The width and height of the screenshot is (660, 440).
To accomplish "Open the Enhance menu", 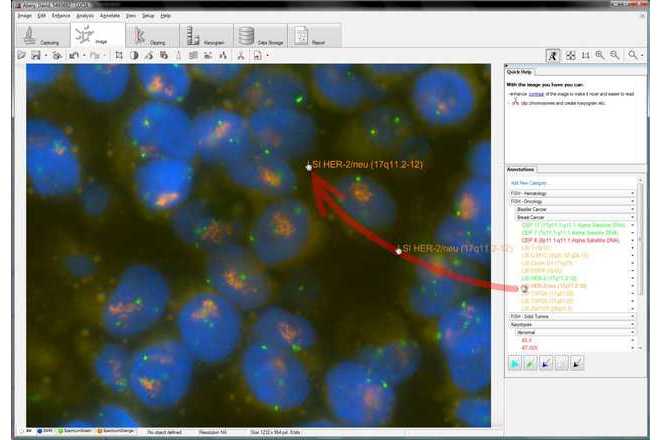I will pyautogui.click(x=61, y=16).
